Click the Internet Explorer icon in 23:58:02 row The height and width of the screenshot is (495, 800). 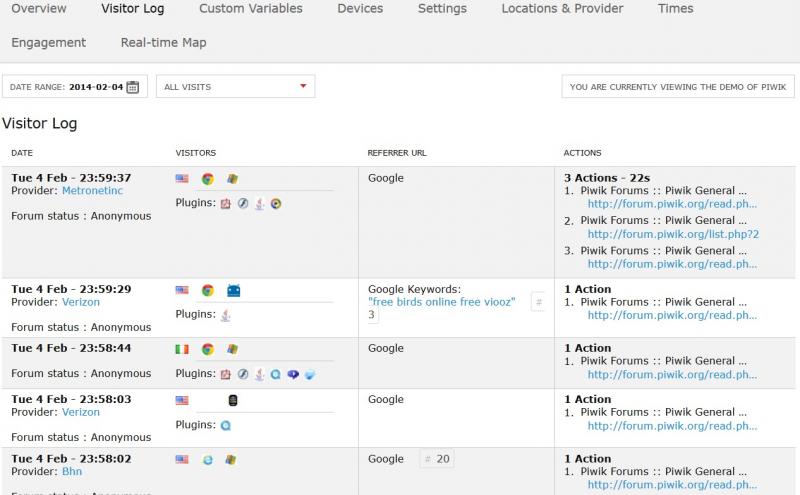[208, 459]
